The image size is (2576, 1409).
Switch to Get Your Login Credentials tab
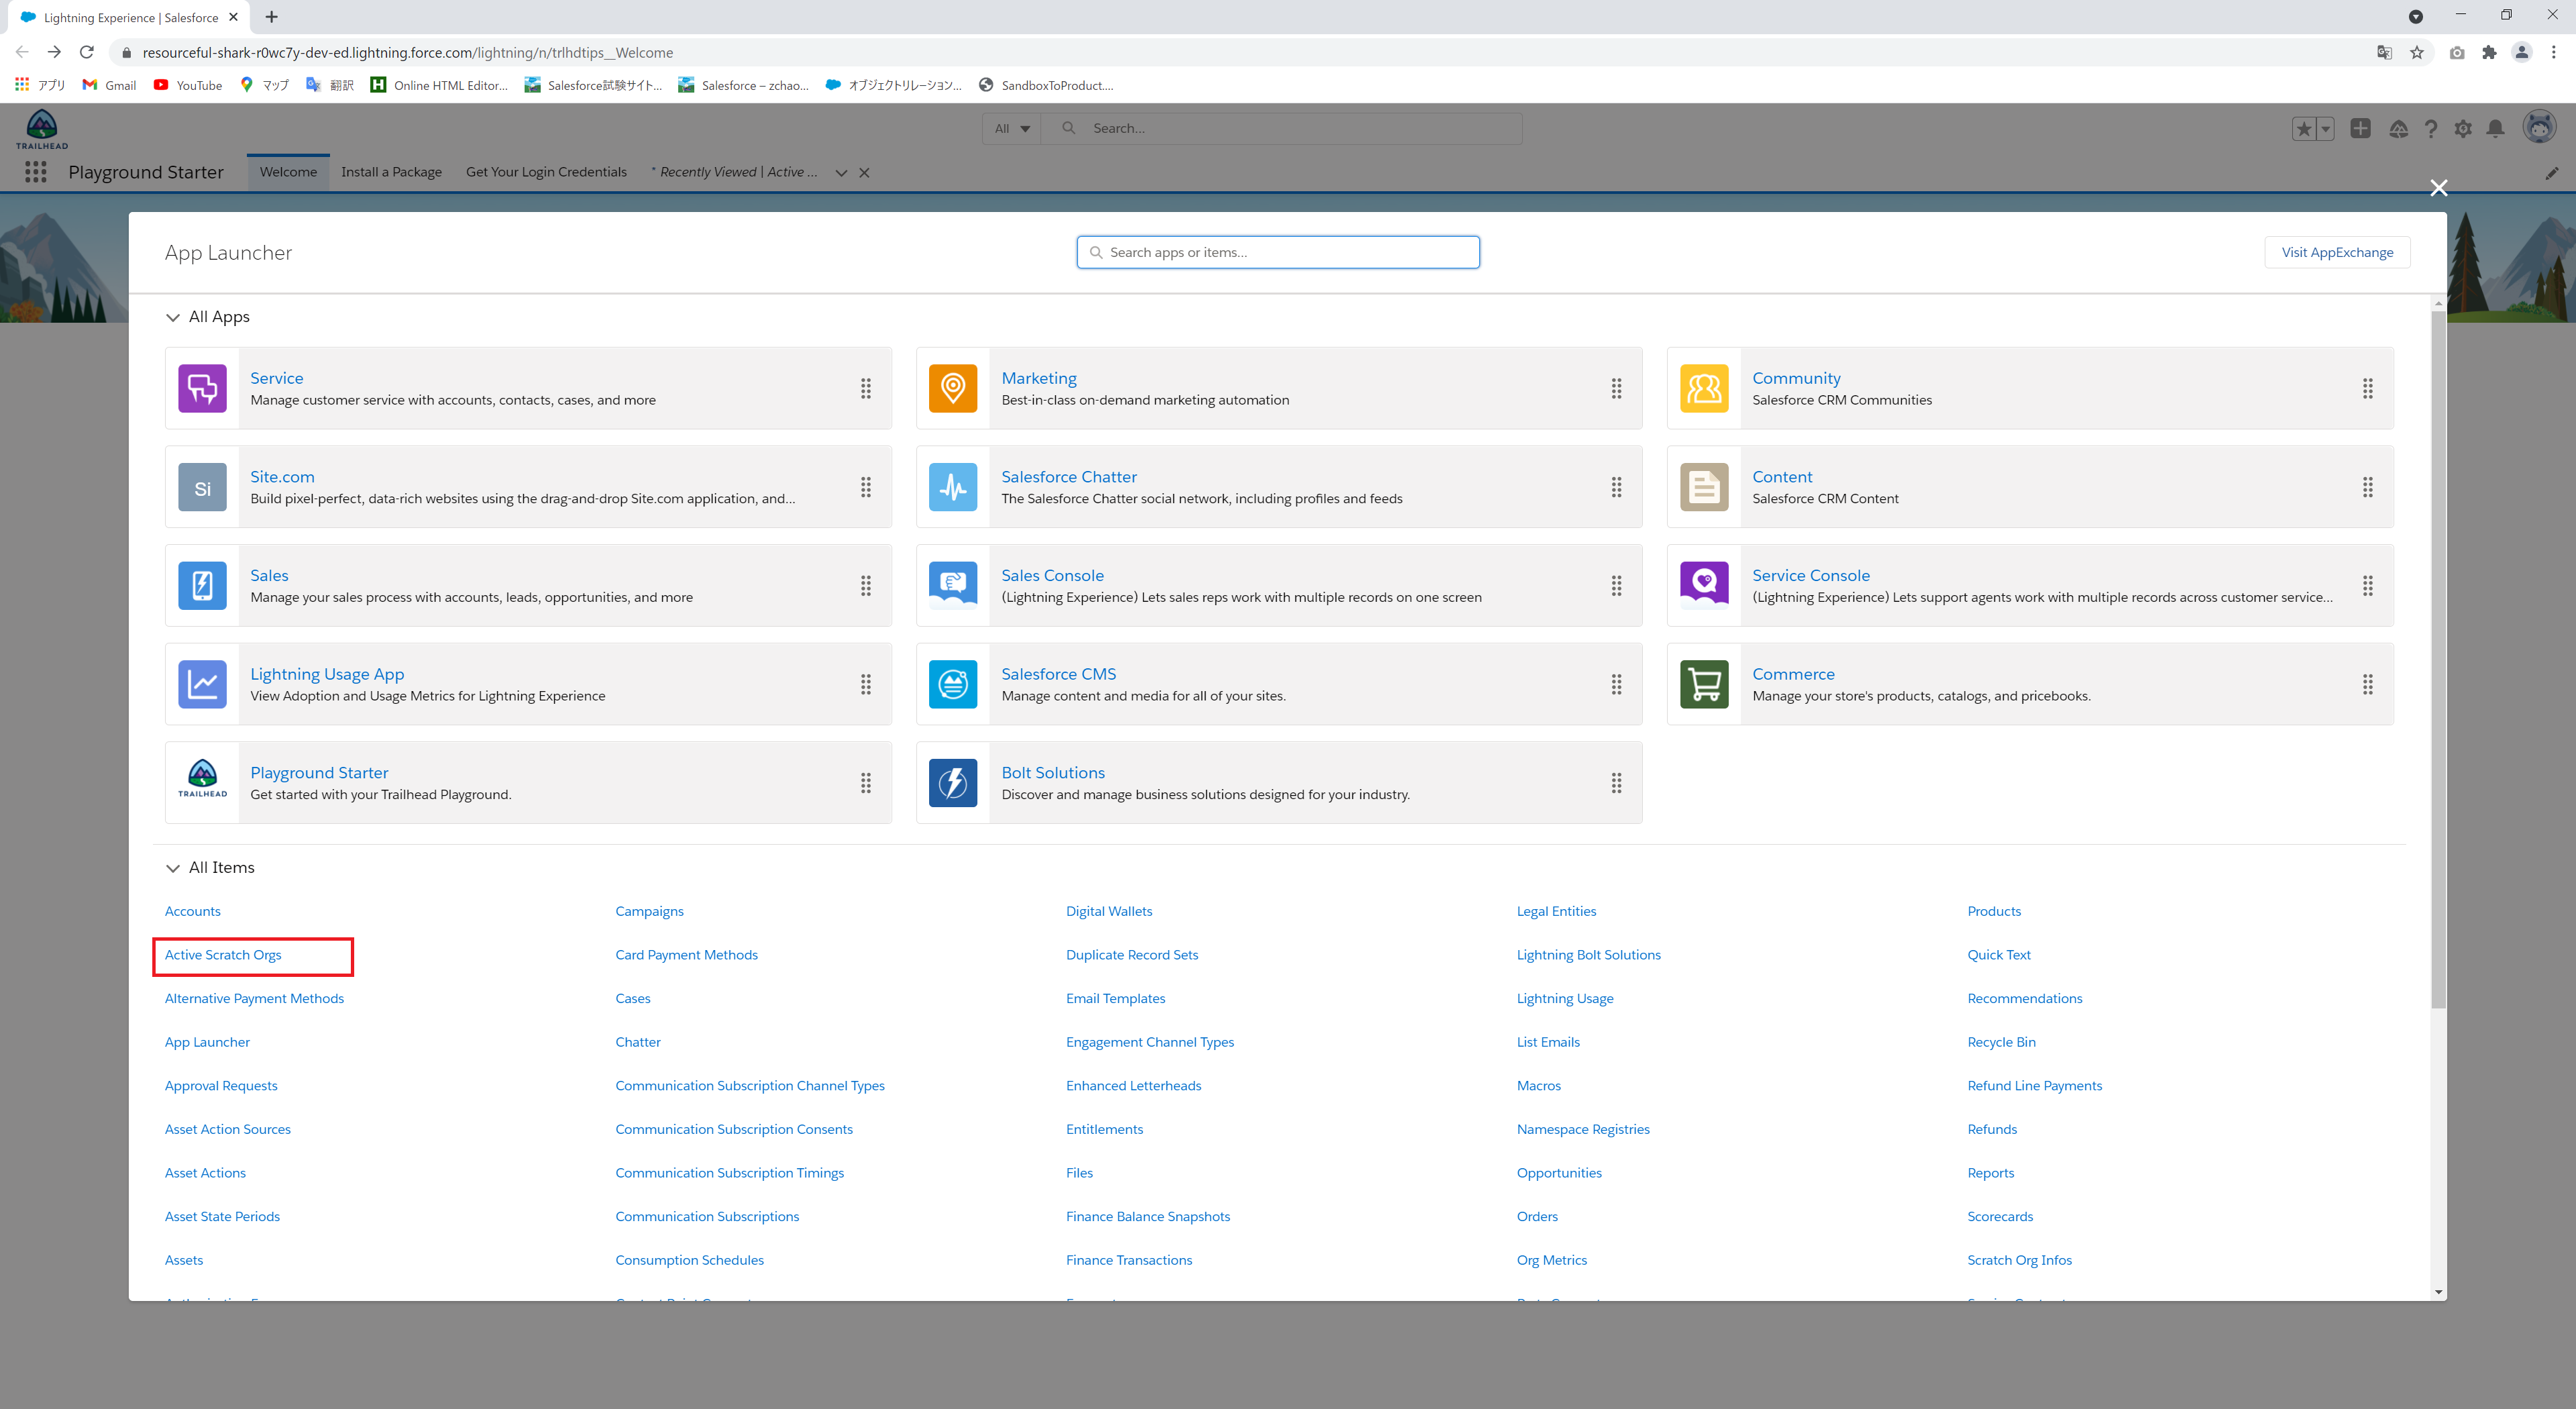point(546,172)
